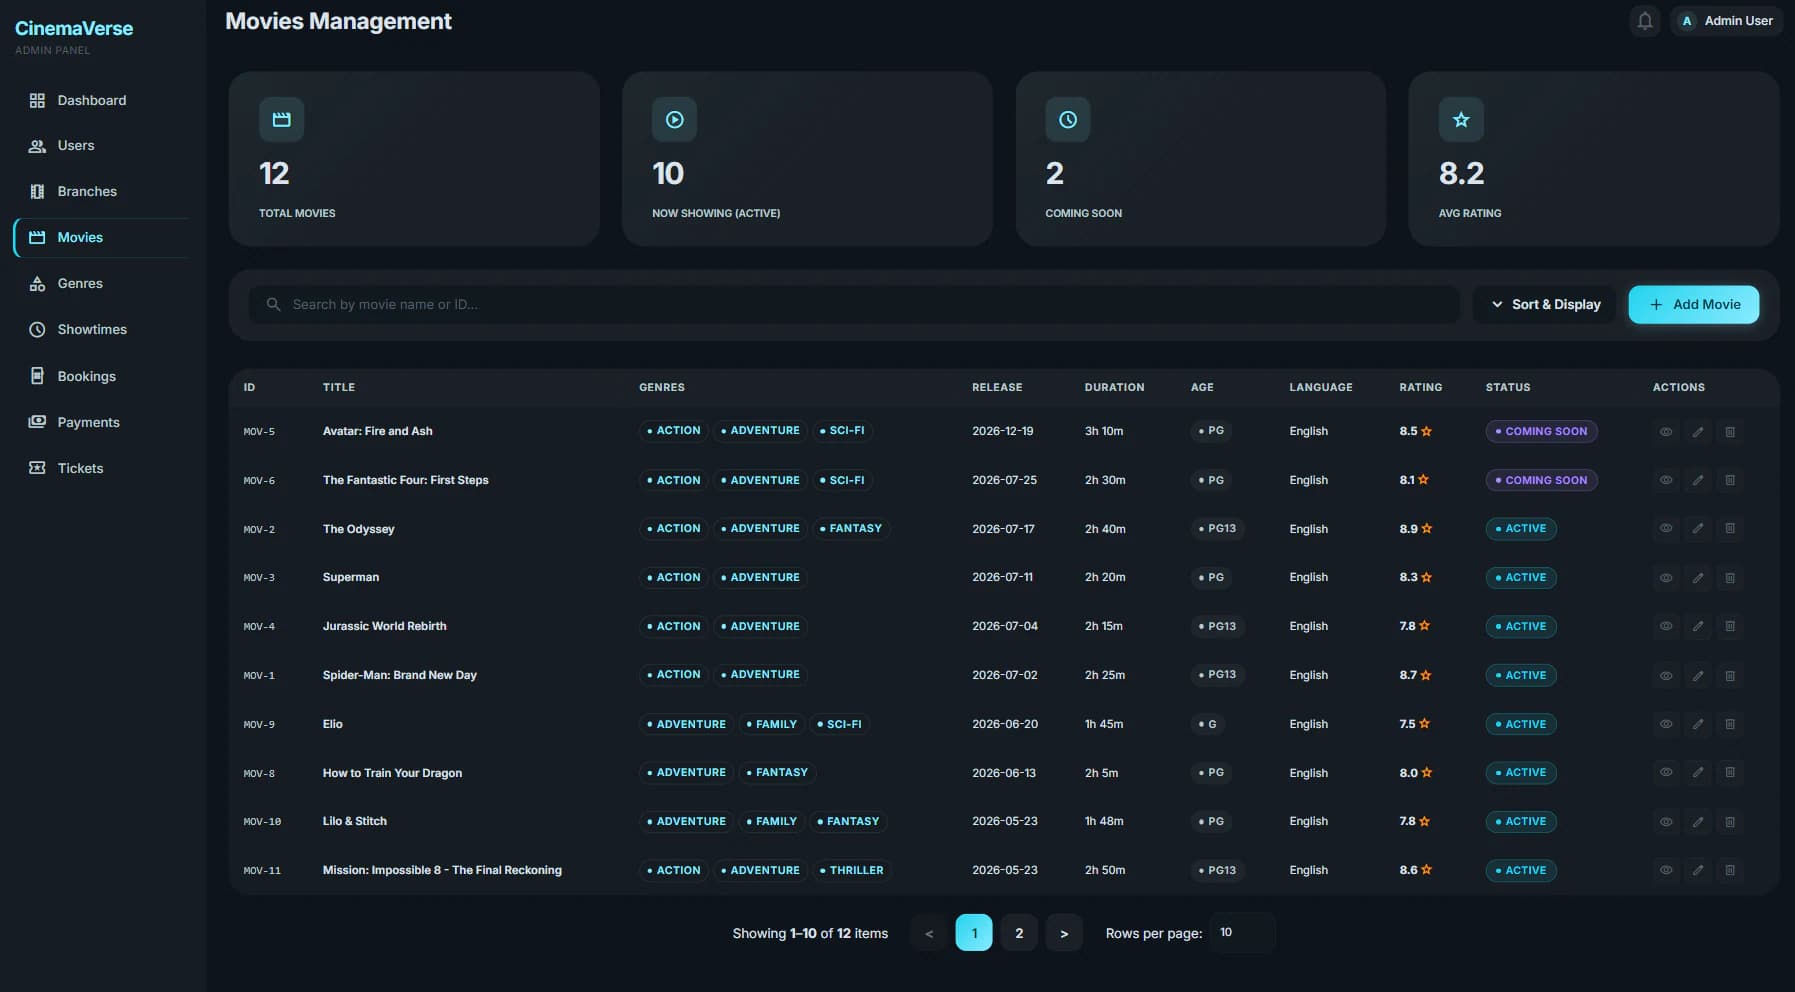Delete Elio using its trash icon
The height and width of the screenshot is (992, 1795).
[x=1730, y=724]
